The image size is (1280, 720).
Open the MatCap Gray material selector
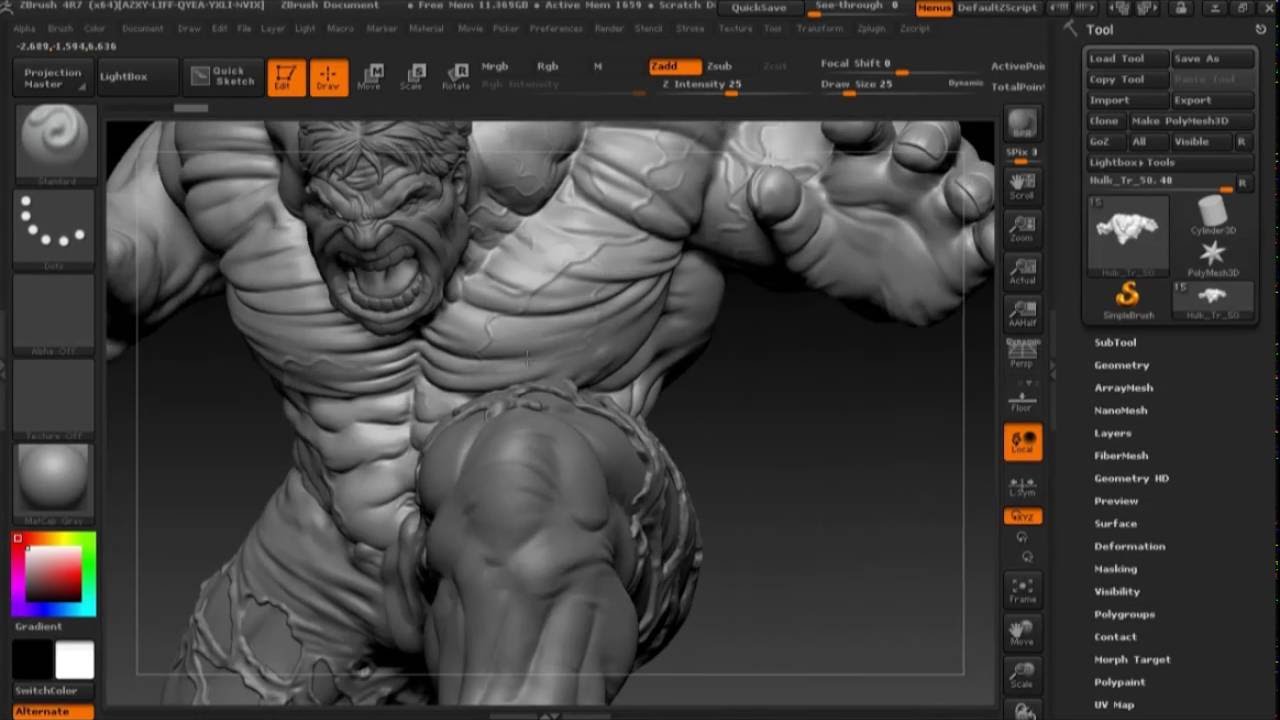[56, 482]
